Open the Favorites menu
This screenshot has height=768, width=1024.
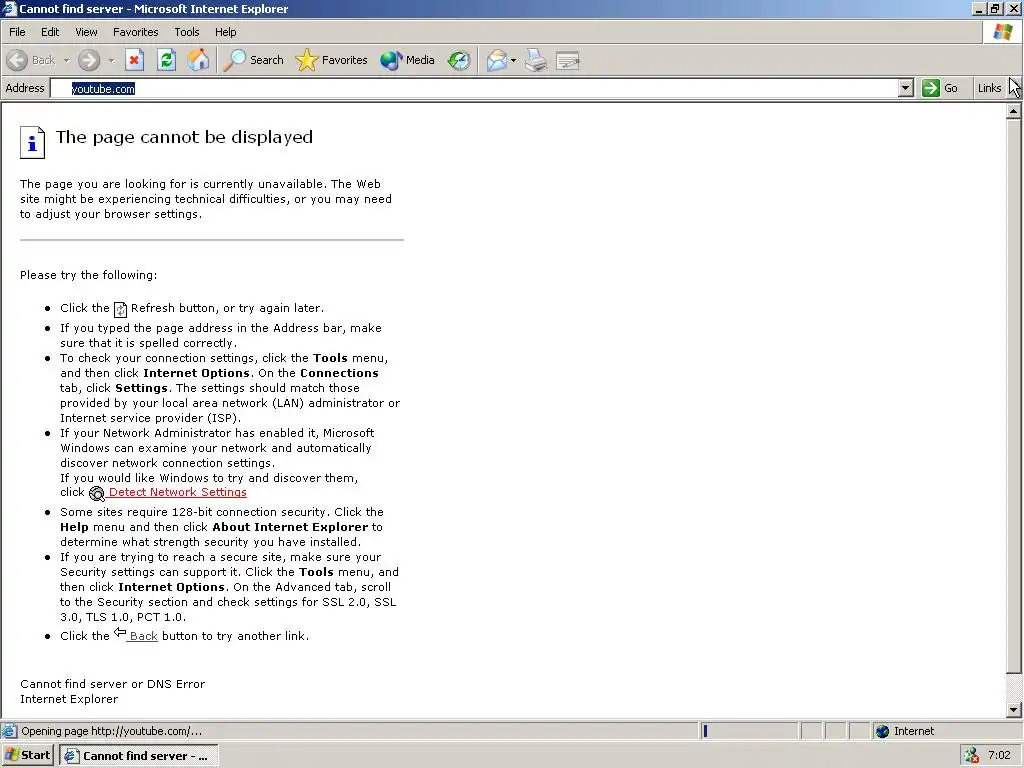(135, 32)
